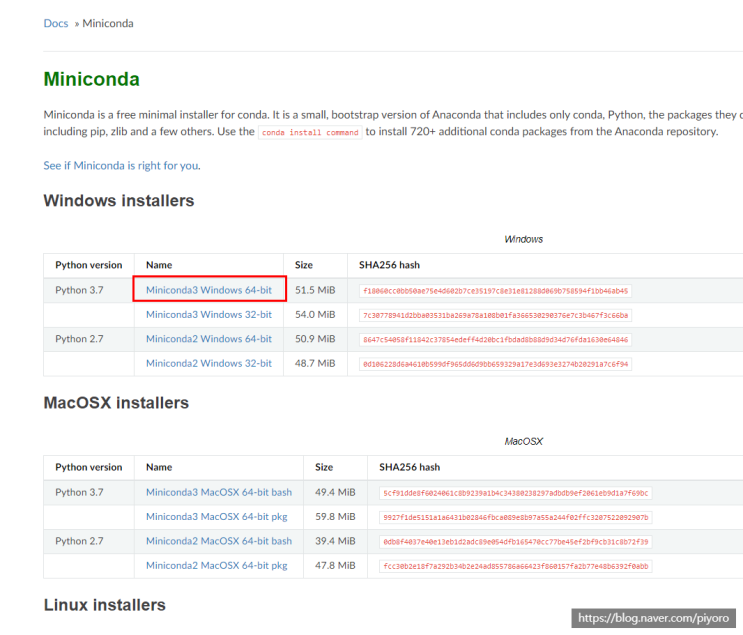This screenshot has width=743, height=635.
Task: Download Miniconda2 MacOSX 64-bit pkg installer
Action: point(216,565)
